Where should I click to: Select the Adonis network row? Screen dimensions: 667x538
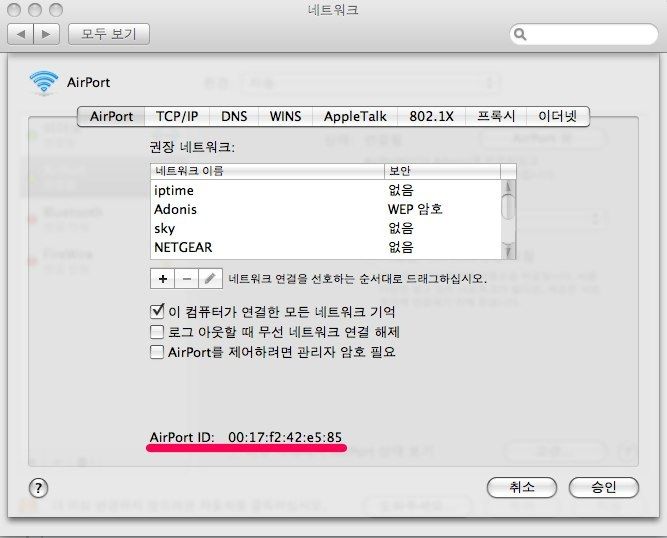tap(326, 209)
